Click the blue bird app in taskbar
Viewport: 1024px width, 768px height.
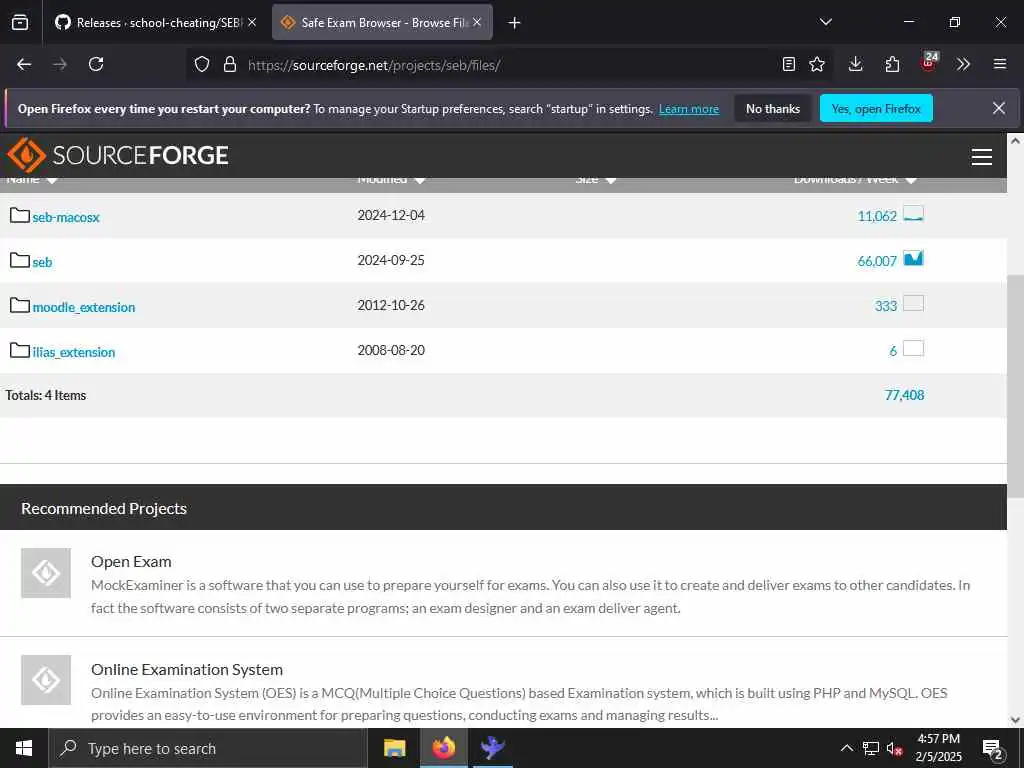coord(492,748)
